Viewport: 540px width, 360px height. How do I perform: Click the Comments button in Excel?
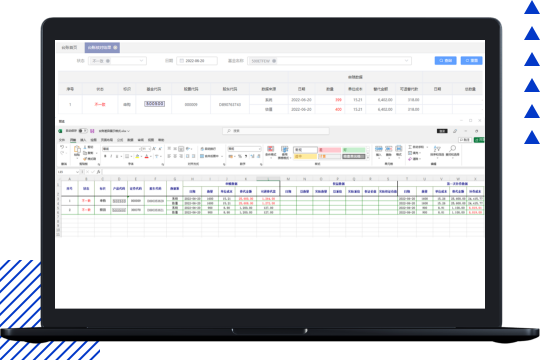pyautogui.click(x=465, y=140)
